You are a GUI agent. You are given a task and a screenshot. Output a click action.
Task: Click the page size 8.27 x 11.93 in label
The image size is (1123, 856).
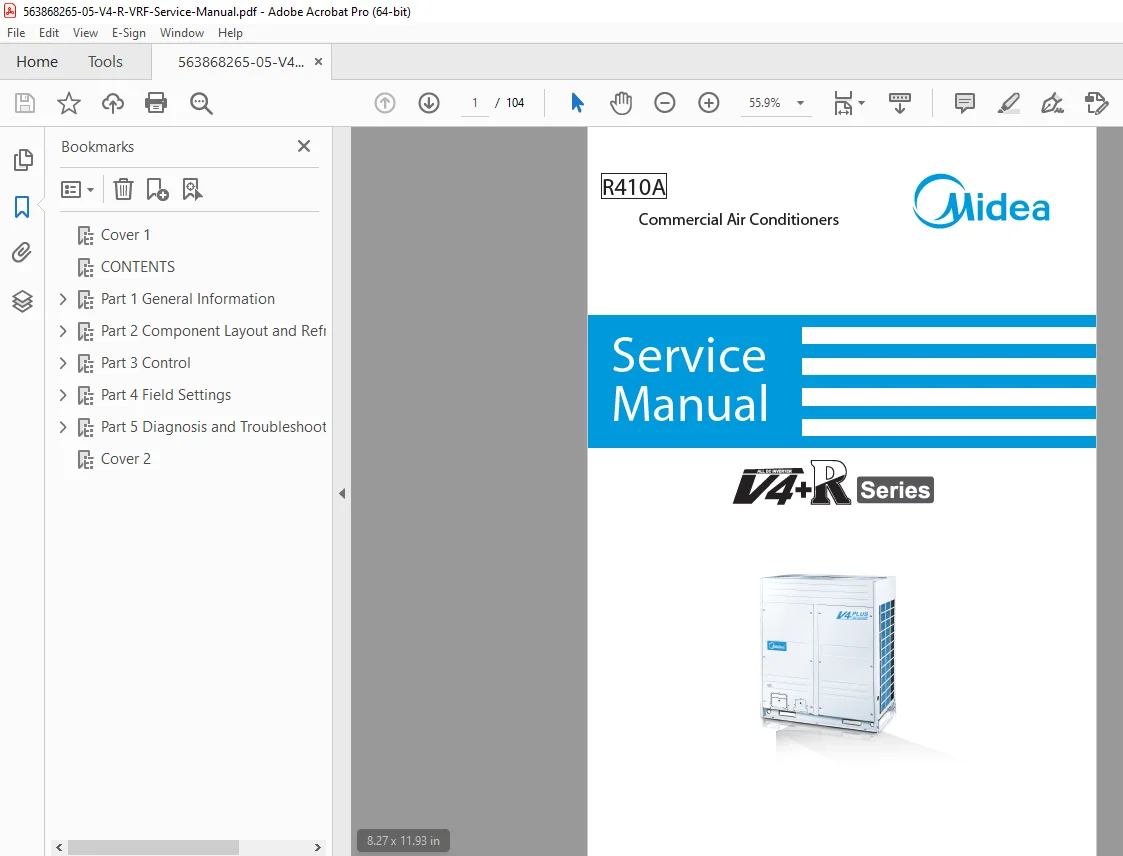pyautogui.click(x=403, y=841)
